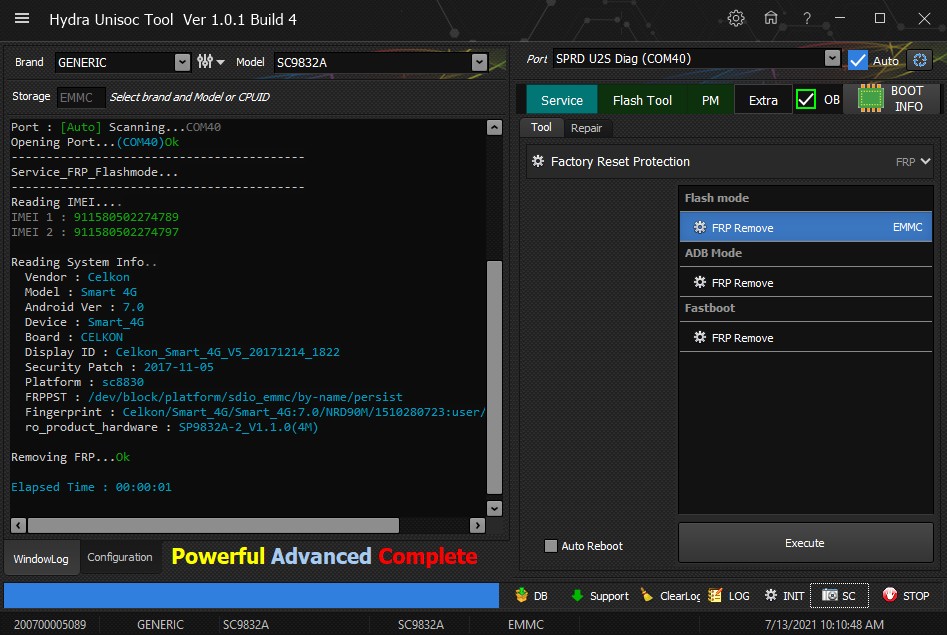
Task: Open dropdown arrow beside the sliders icon
Action: [220, 62]
